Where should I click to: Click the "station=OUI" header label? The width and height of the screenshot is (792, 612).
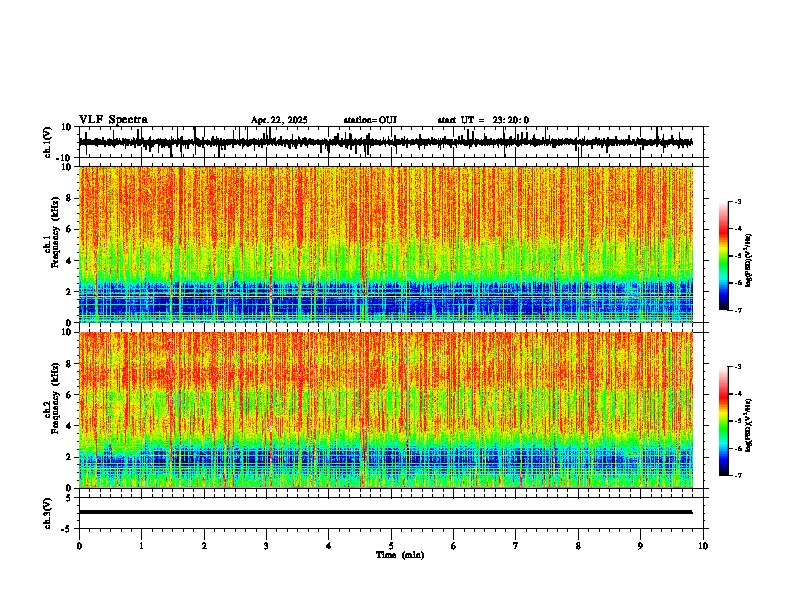(x=370, y=120)
